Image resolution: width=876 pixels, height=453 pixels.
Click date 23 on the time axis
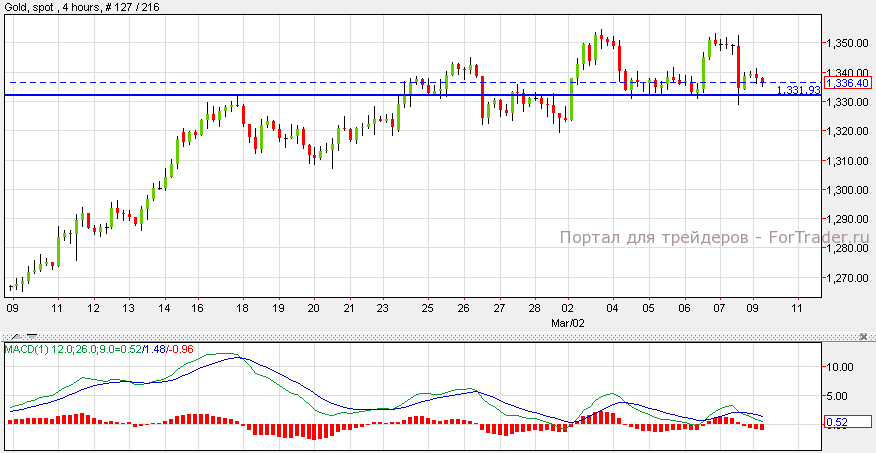[x=383, y=308]
